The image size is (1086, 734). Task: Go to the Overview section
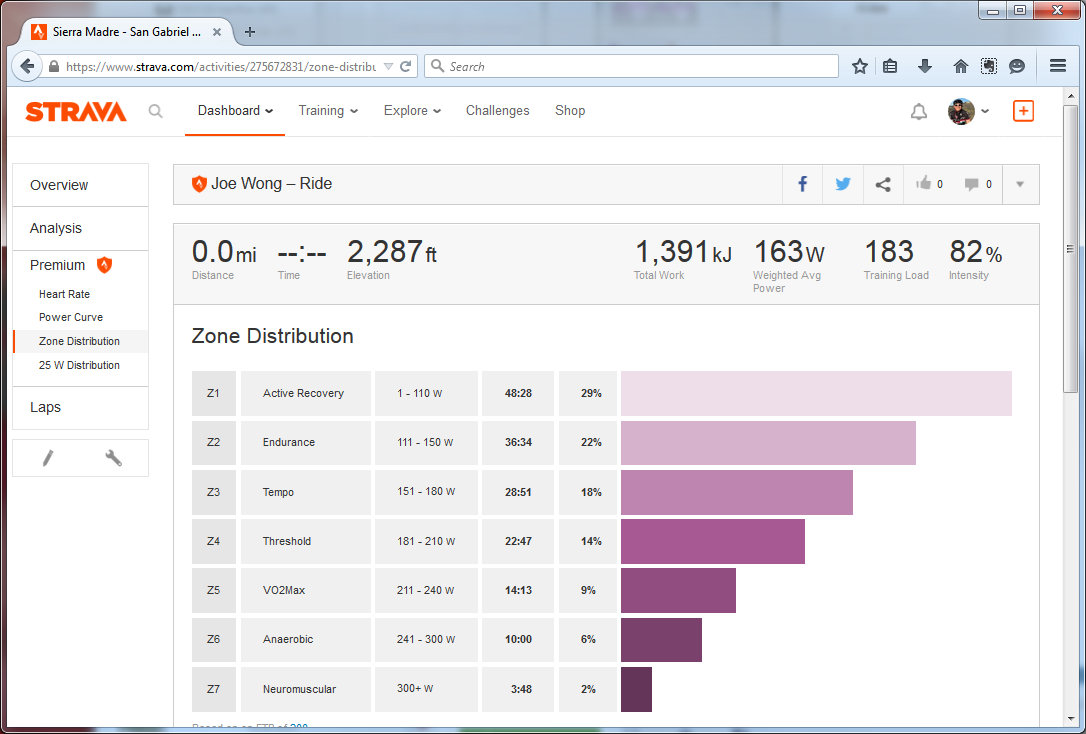tap(59, 185)
